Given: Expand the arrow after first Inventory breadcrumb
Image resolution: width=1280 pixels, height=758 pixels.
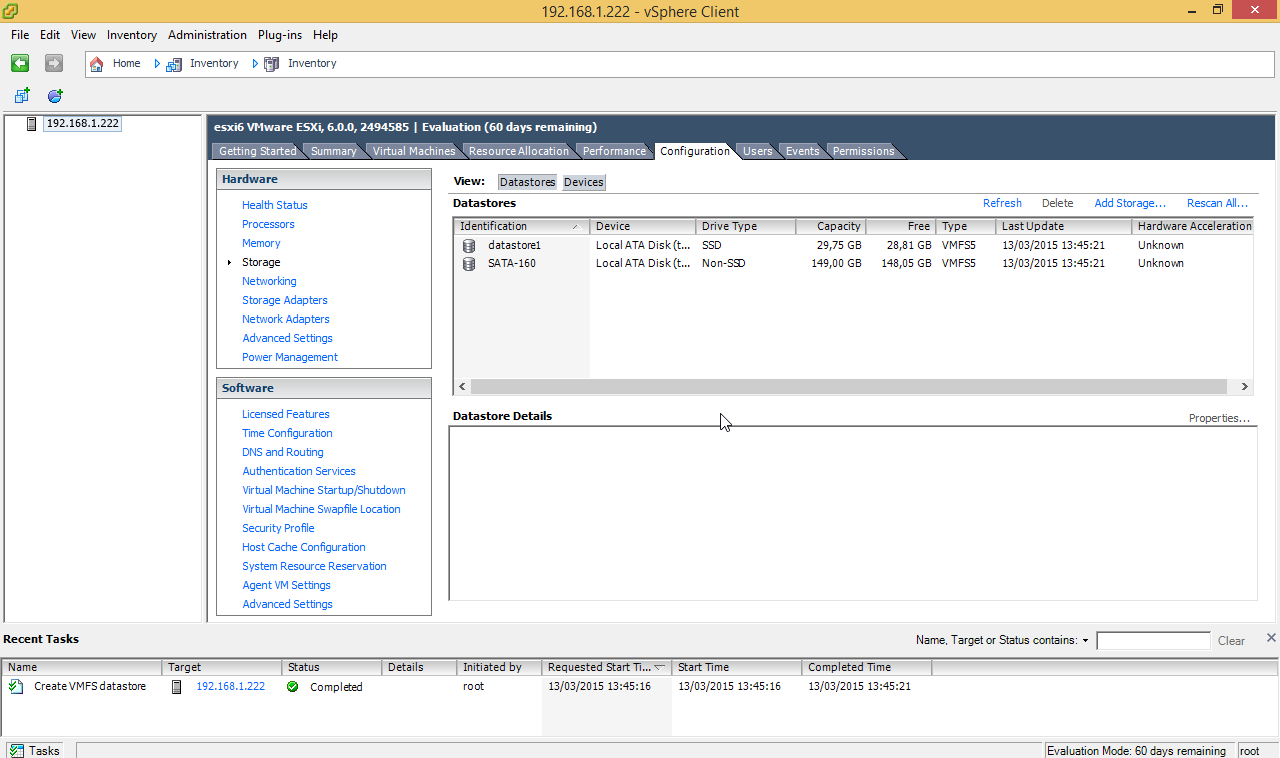Looking at the screenshot, I should [x=255, y=64].
